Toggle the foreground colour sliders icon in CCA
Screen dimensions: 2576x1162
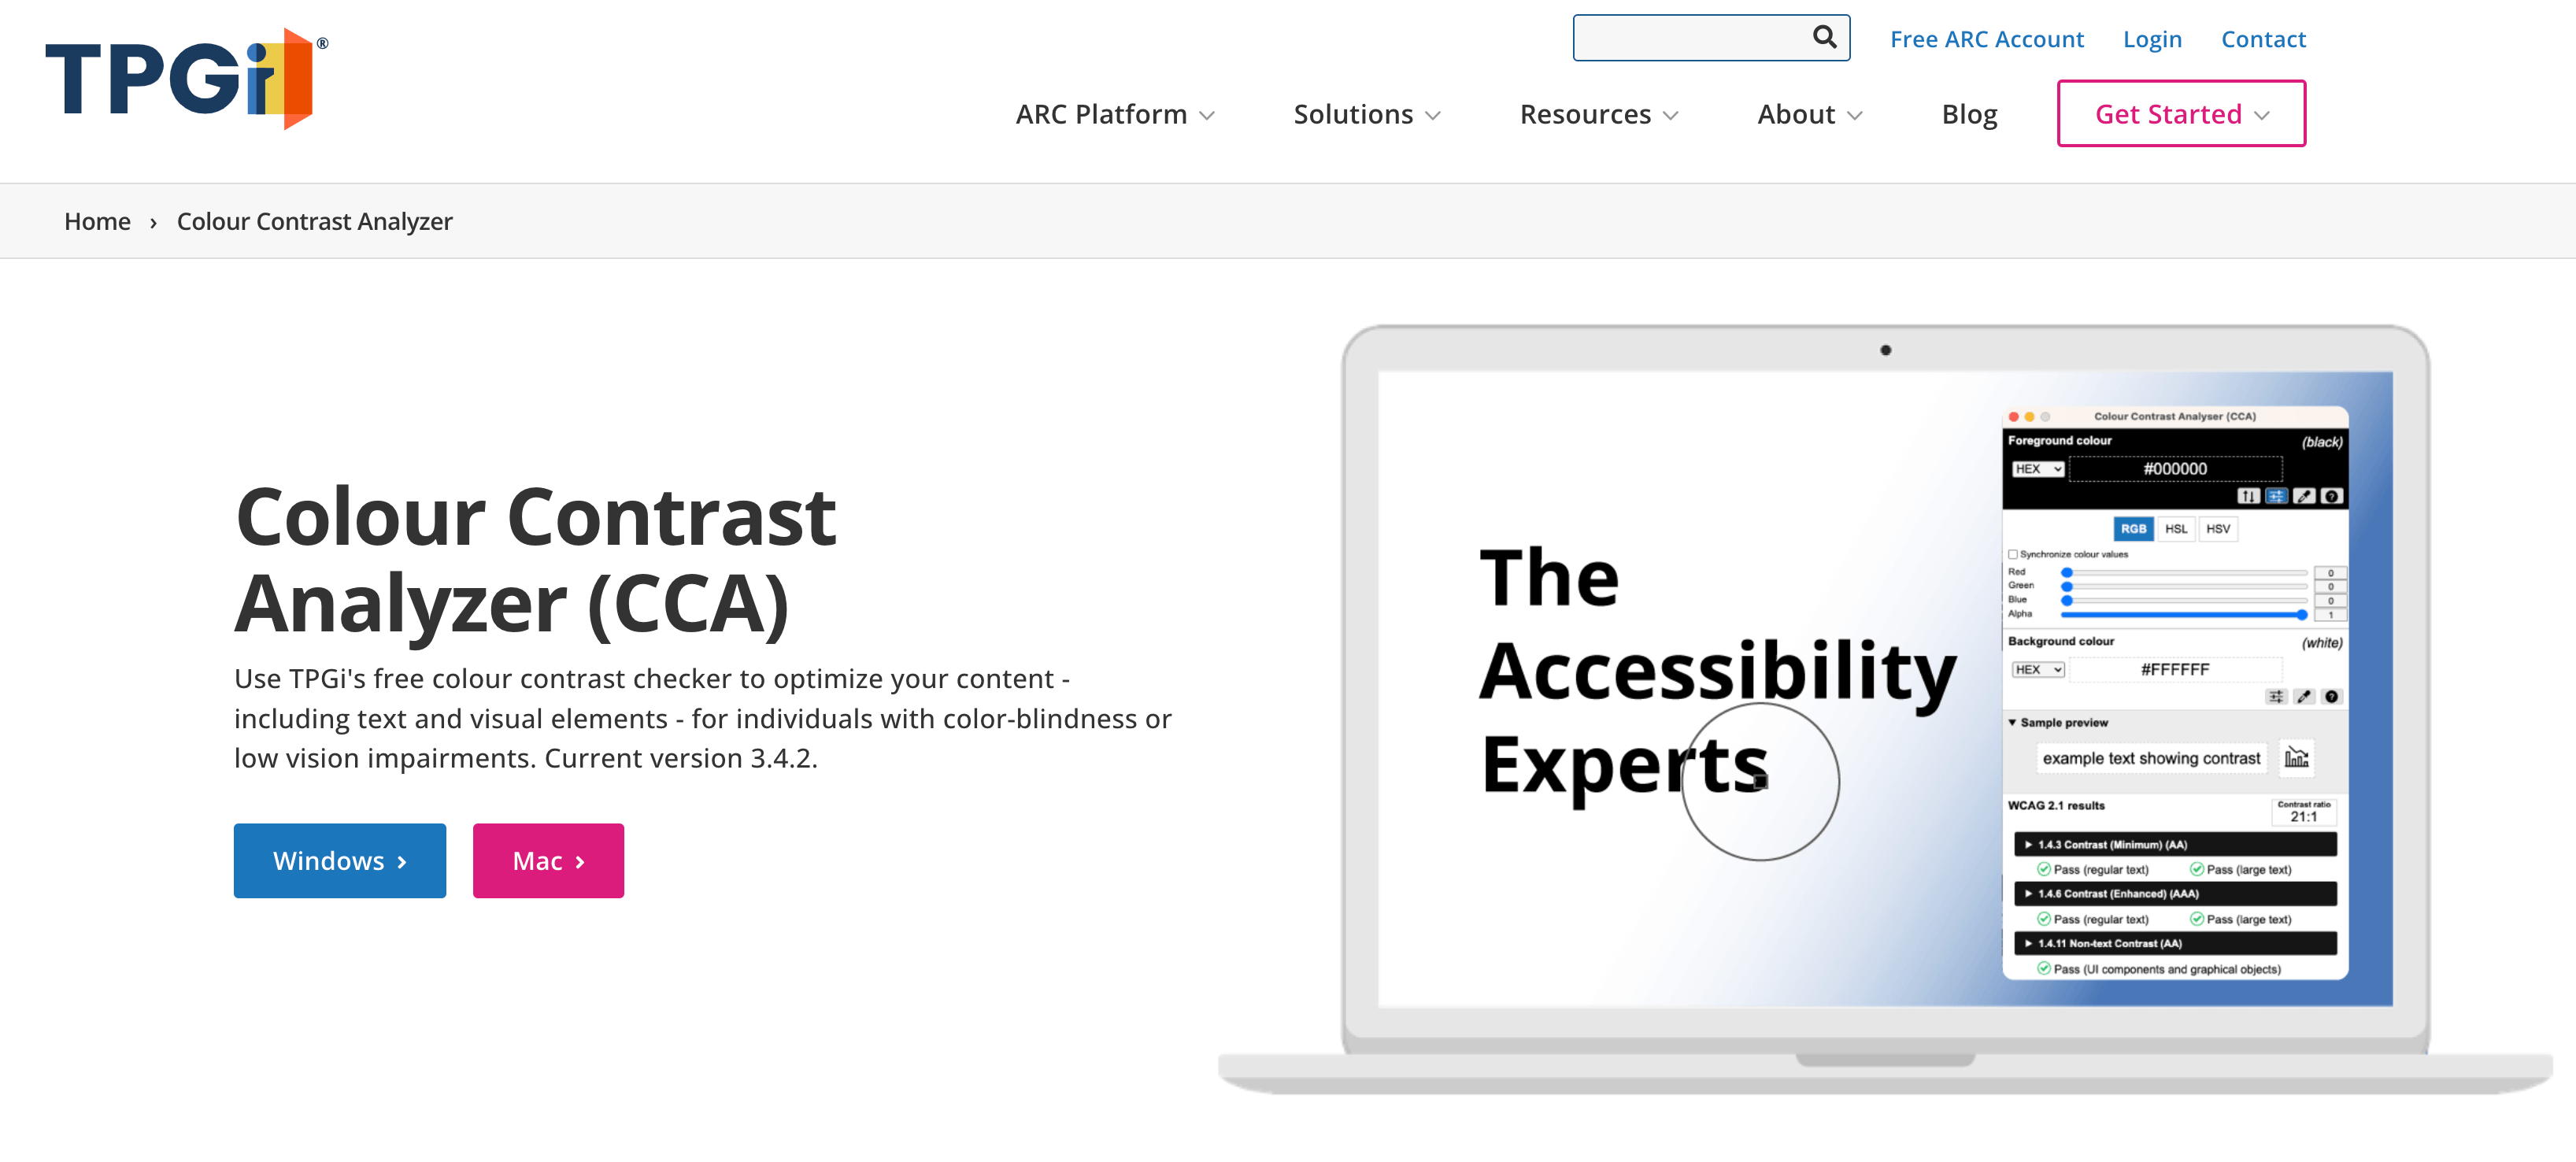point(2276,496)
